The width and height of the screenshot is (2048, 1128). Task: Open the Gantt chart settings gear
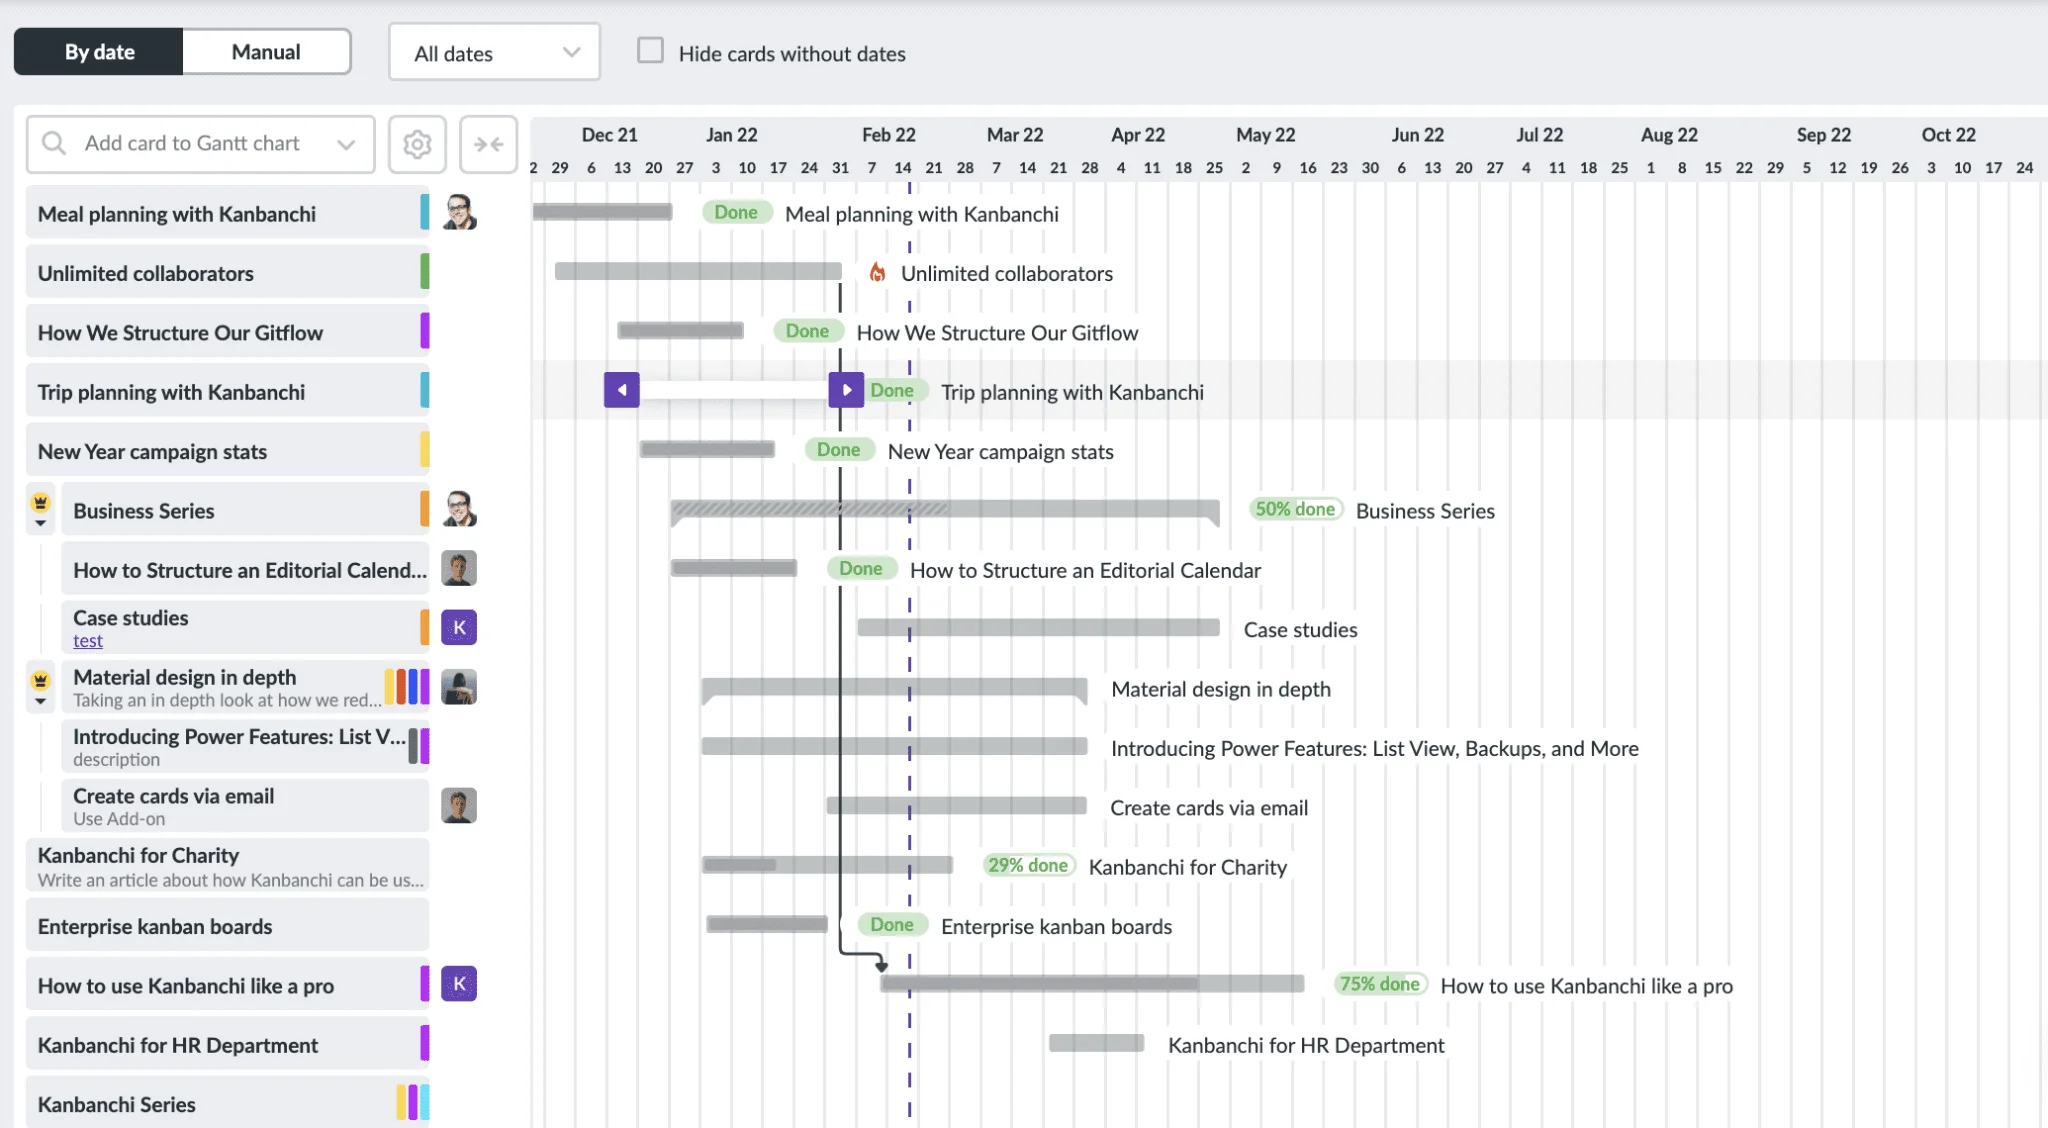point(417,144)
